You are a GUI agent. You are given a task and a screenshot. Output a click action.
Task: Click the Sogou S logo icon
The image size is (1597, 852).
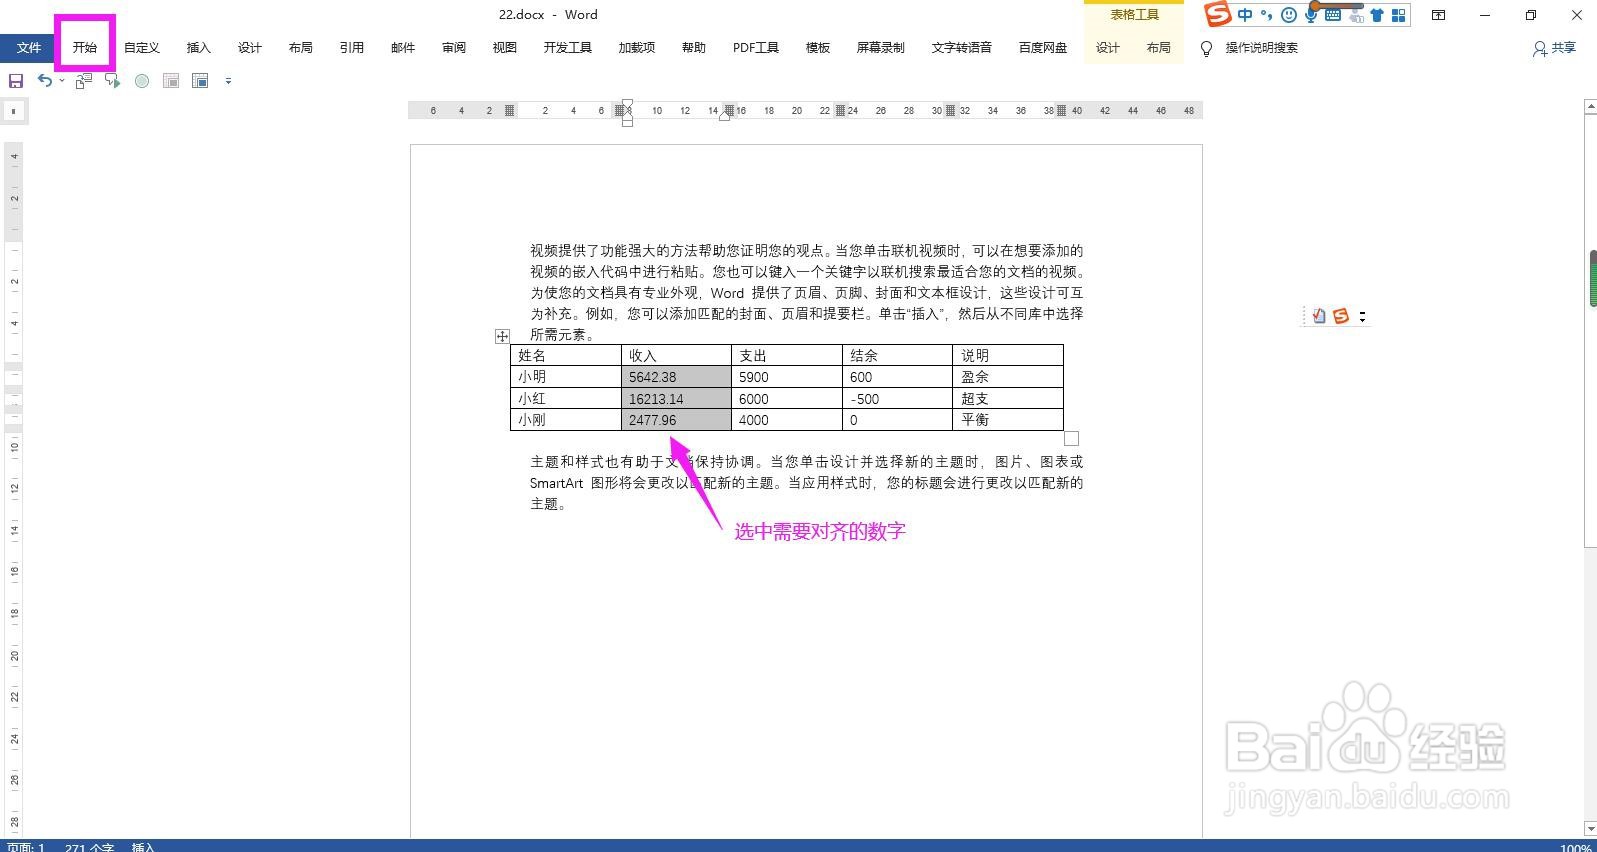click(x=1217, y=14)
